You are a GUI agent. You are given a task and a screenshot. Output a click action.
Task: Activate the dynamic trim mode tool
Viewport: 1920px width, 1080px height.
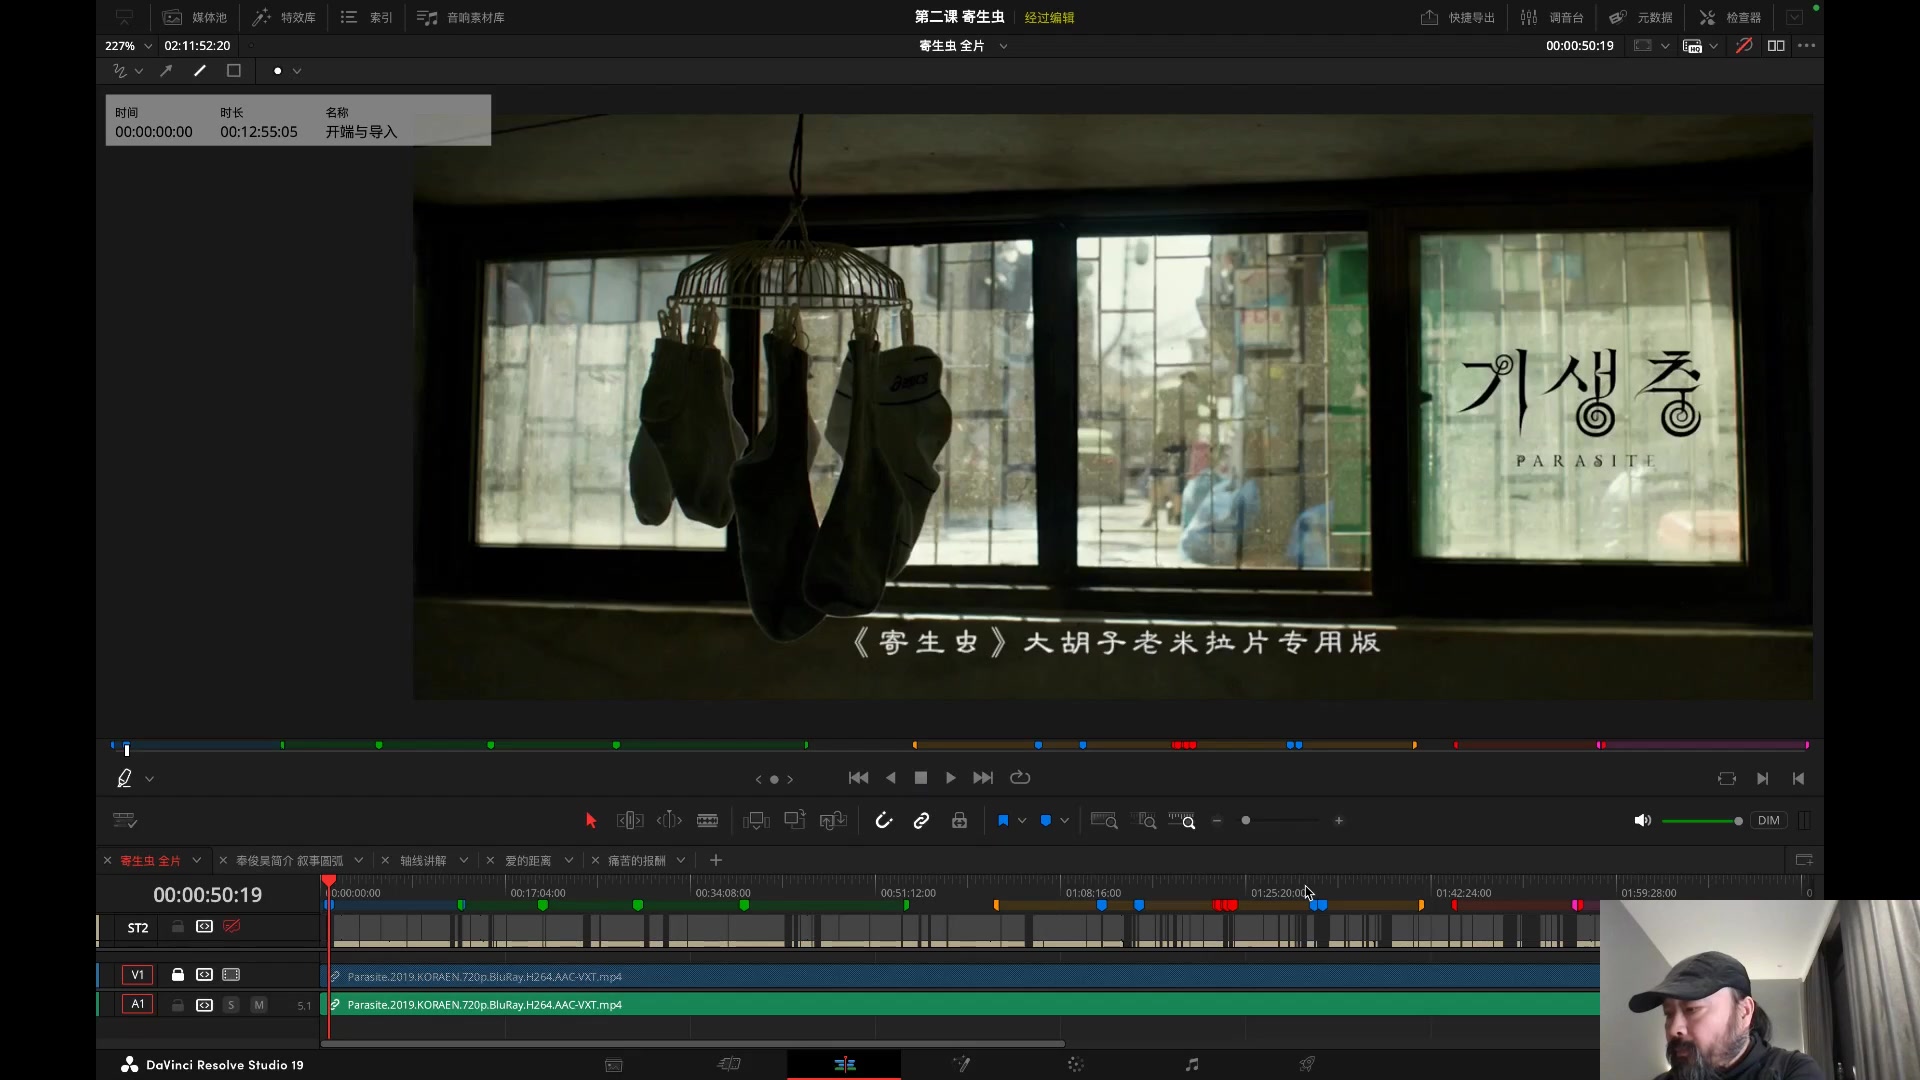click(669, 821)
